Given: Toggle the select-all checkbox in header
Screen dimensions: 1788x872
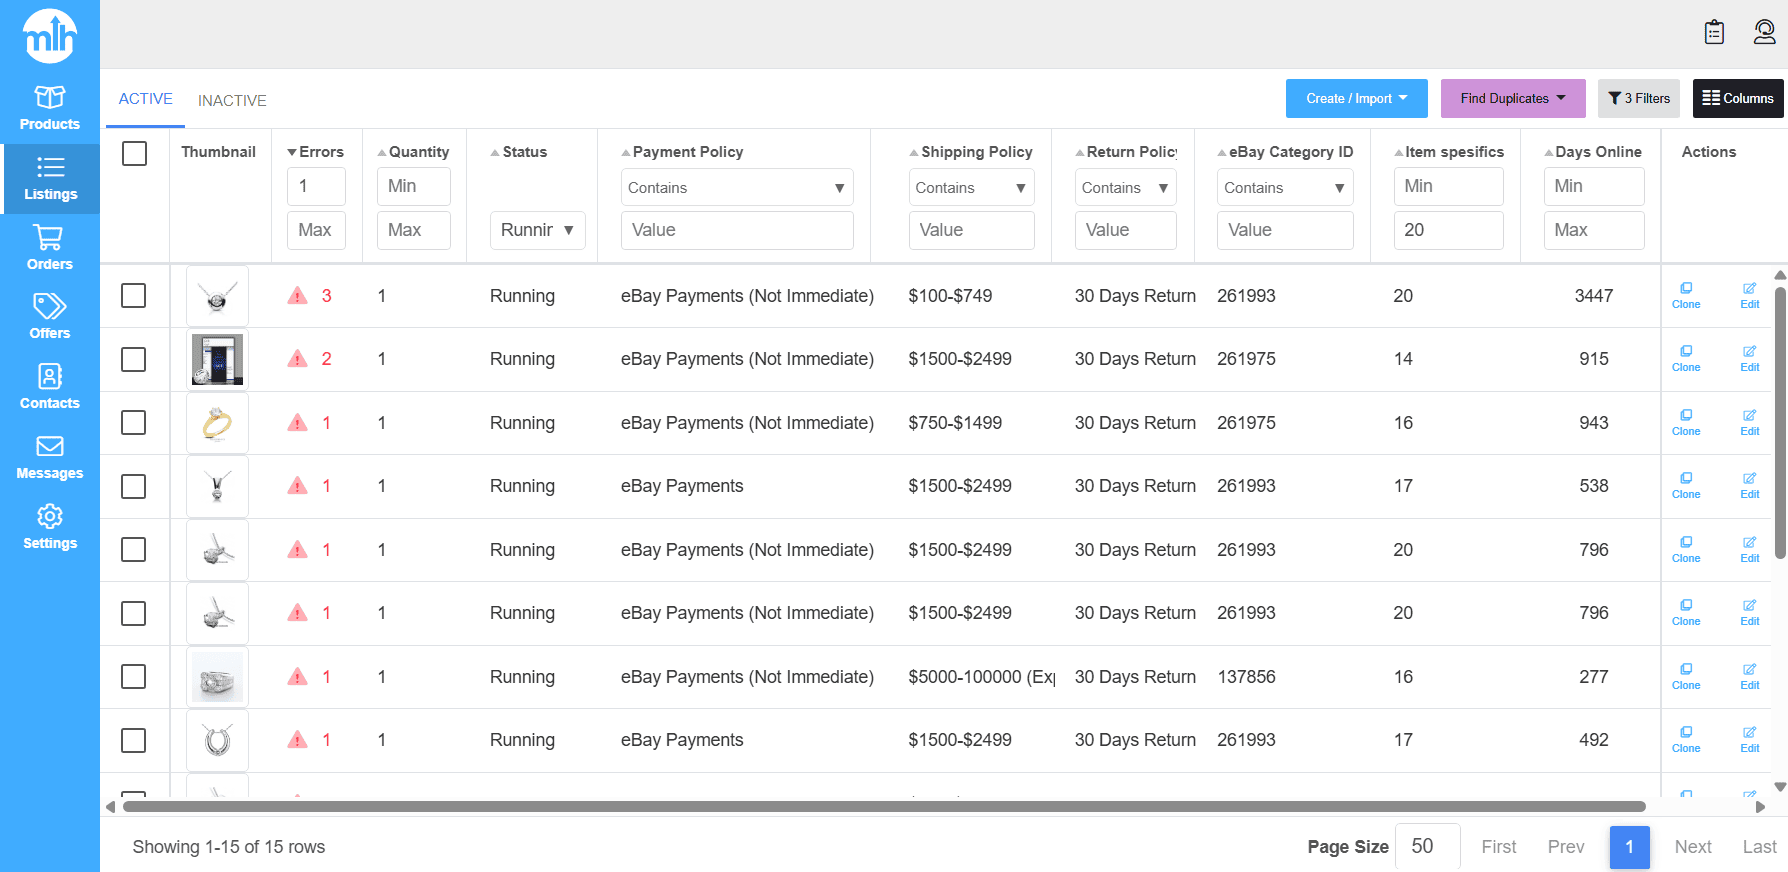Looking at the screenshot, I should [134, 153].
